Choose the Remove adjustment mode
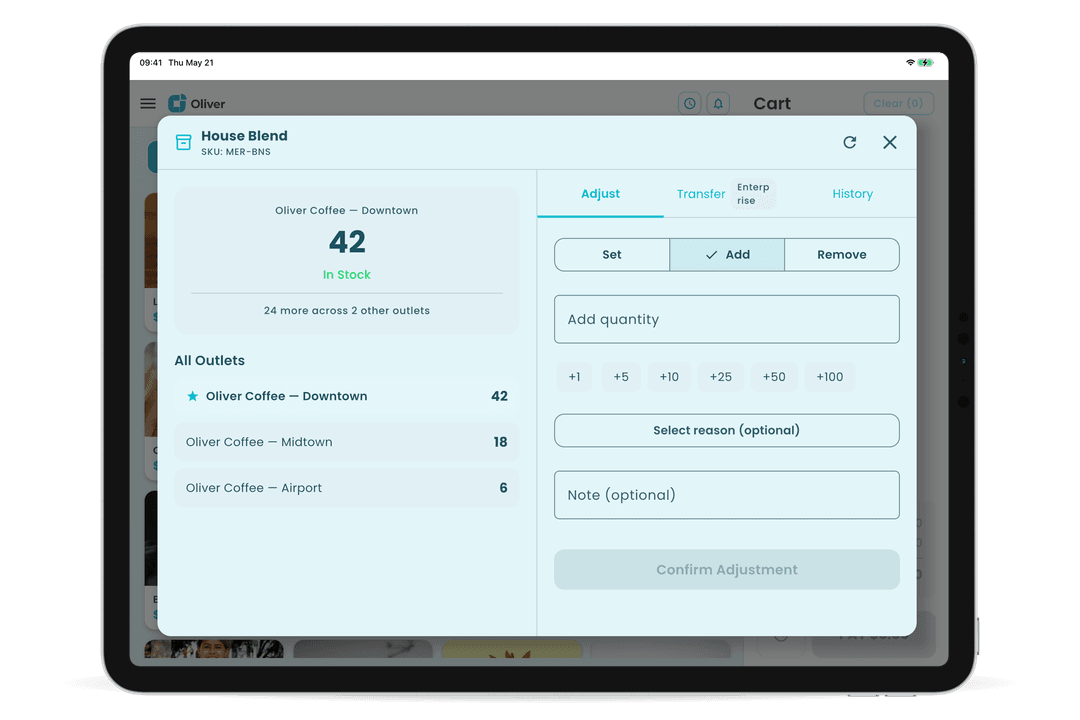The image size is (1080, 720). pos(842,255)
